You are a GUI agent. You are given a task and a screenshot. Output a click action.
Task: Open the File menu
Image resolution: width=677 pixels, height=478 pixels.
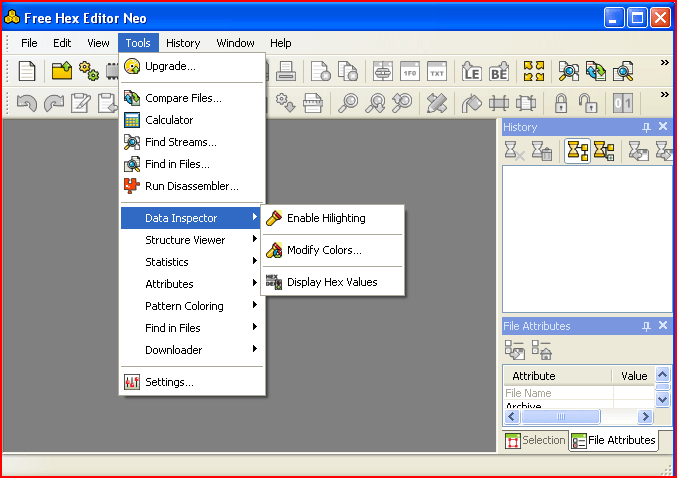pyautogui.click(x=29, y=43)
